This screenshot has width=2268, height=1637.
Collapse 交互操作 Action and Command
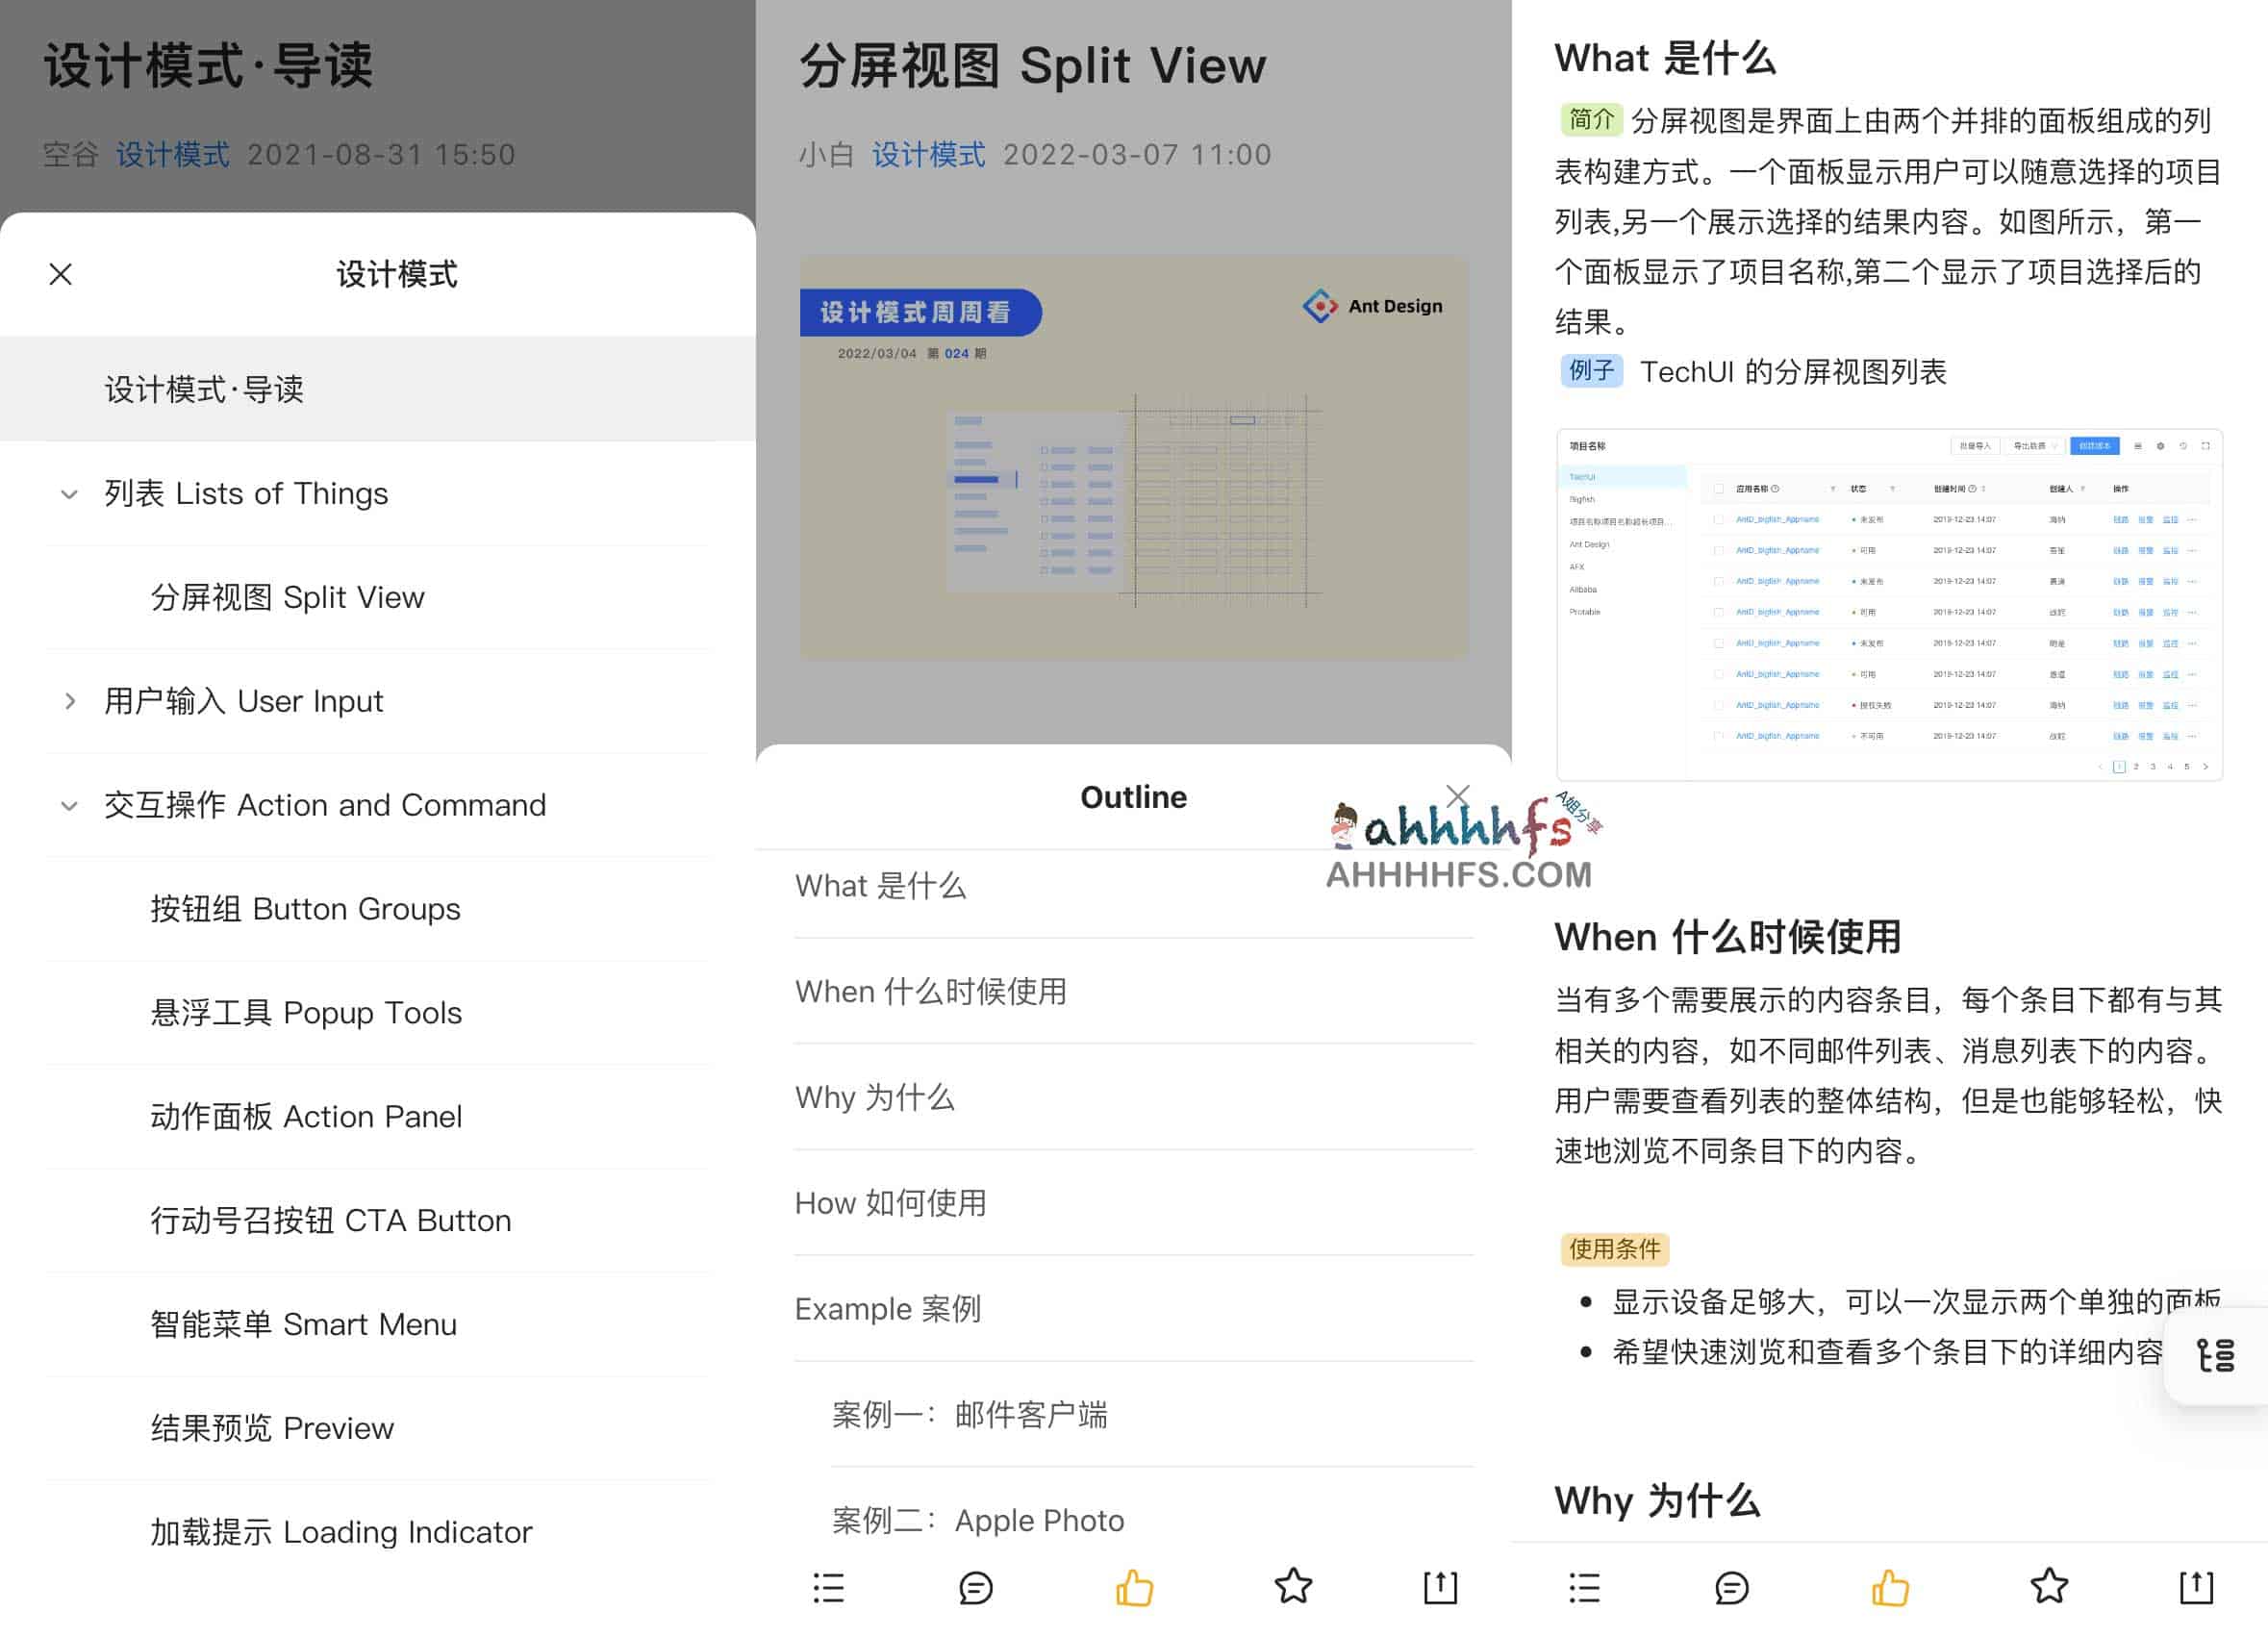click(x=68, y=806)
